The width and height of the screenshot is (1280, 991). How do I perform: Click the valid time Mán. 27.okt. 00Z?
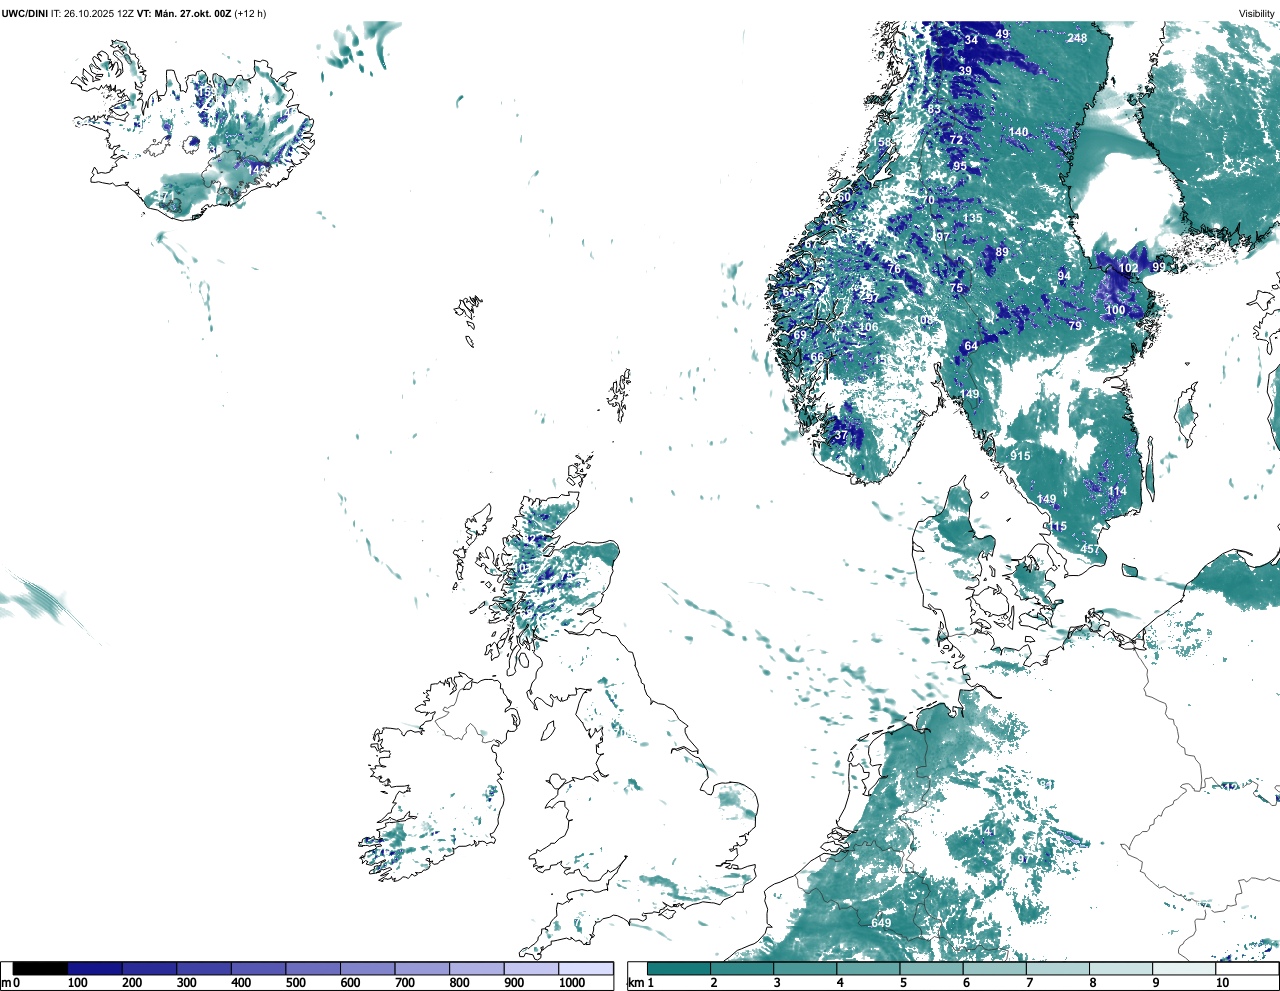[191, 13]
